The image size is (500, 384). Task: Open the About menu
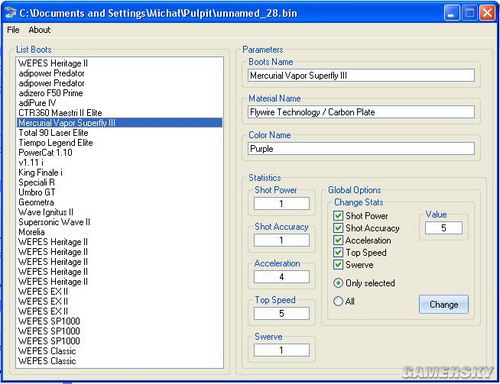tap(39, 30)
